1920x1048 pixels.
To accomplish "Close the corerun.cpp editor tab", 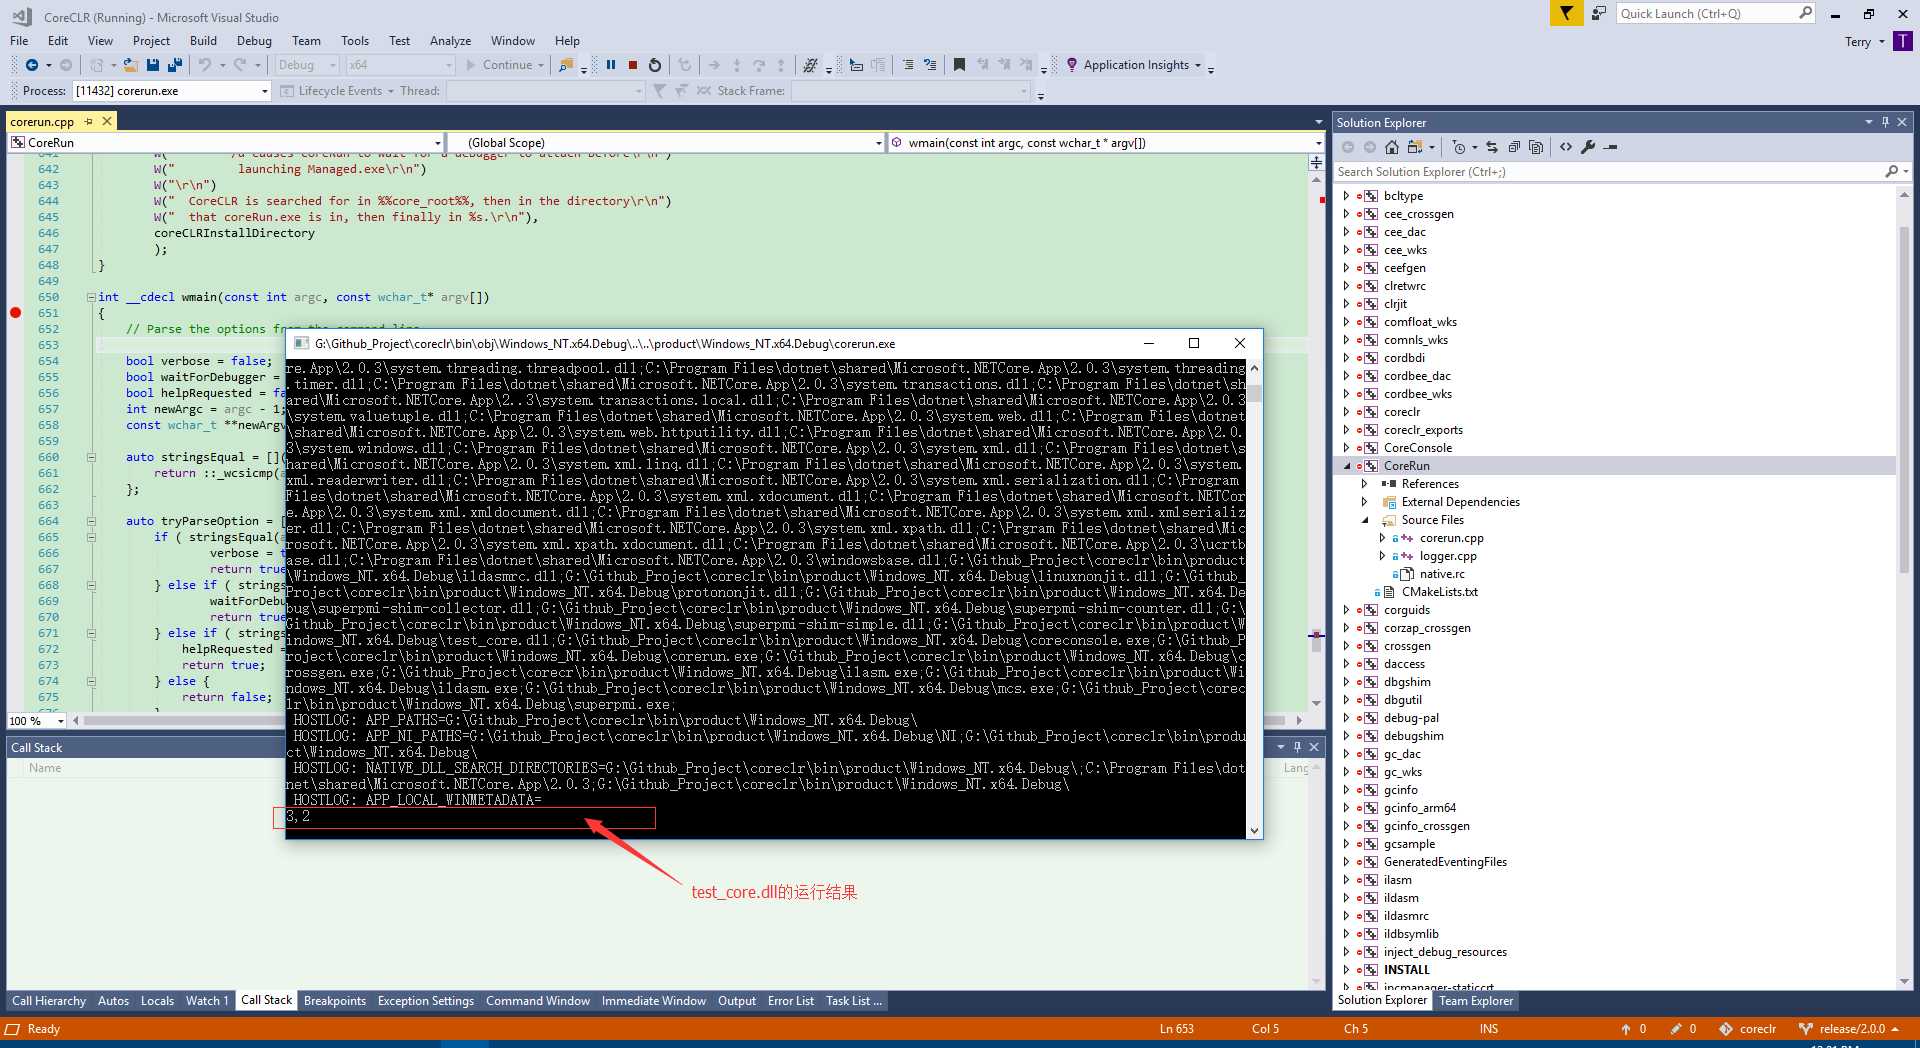I will click(106, 121).
